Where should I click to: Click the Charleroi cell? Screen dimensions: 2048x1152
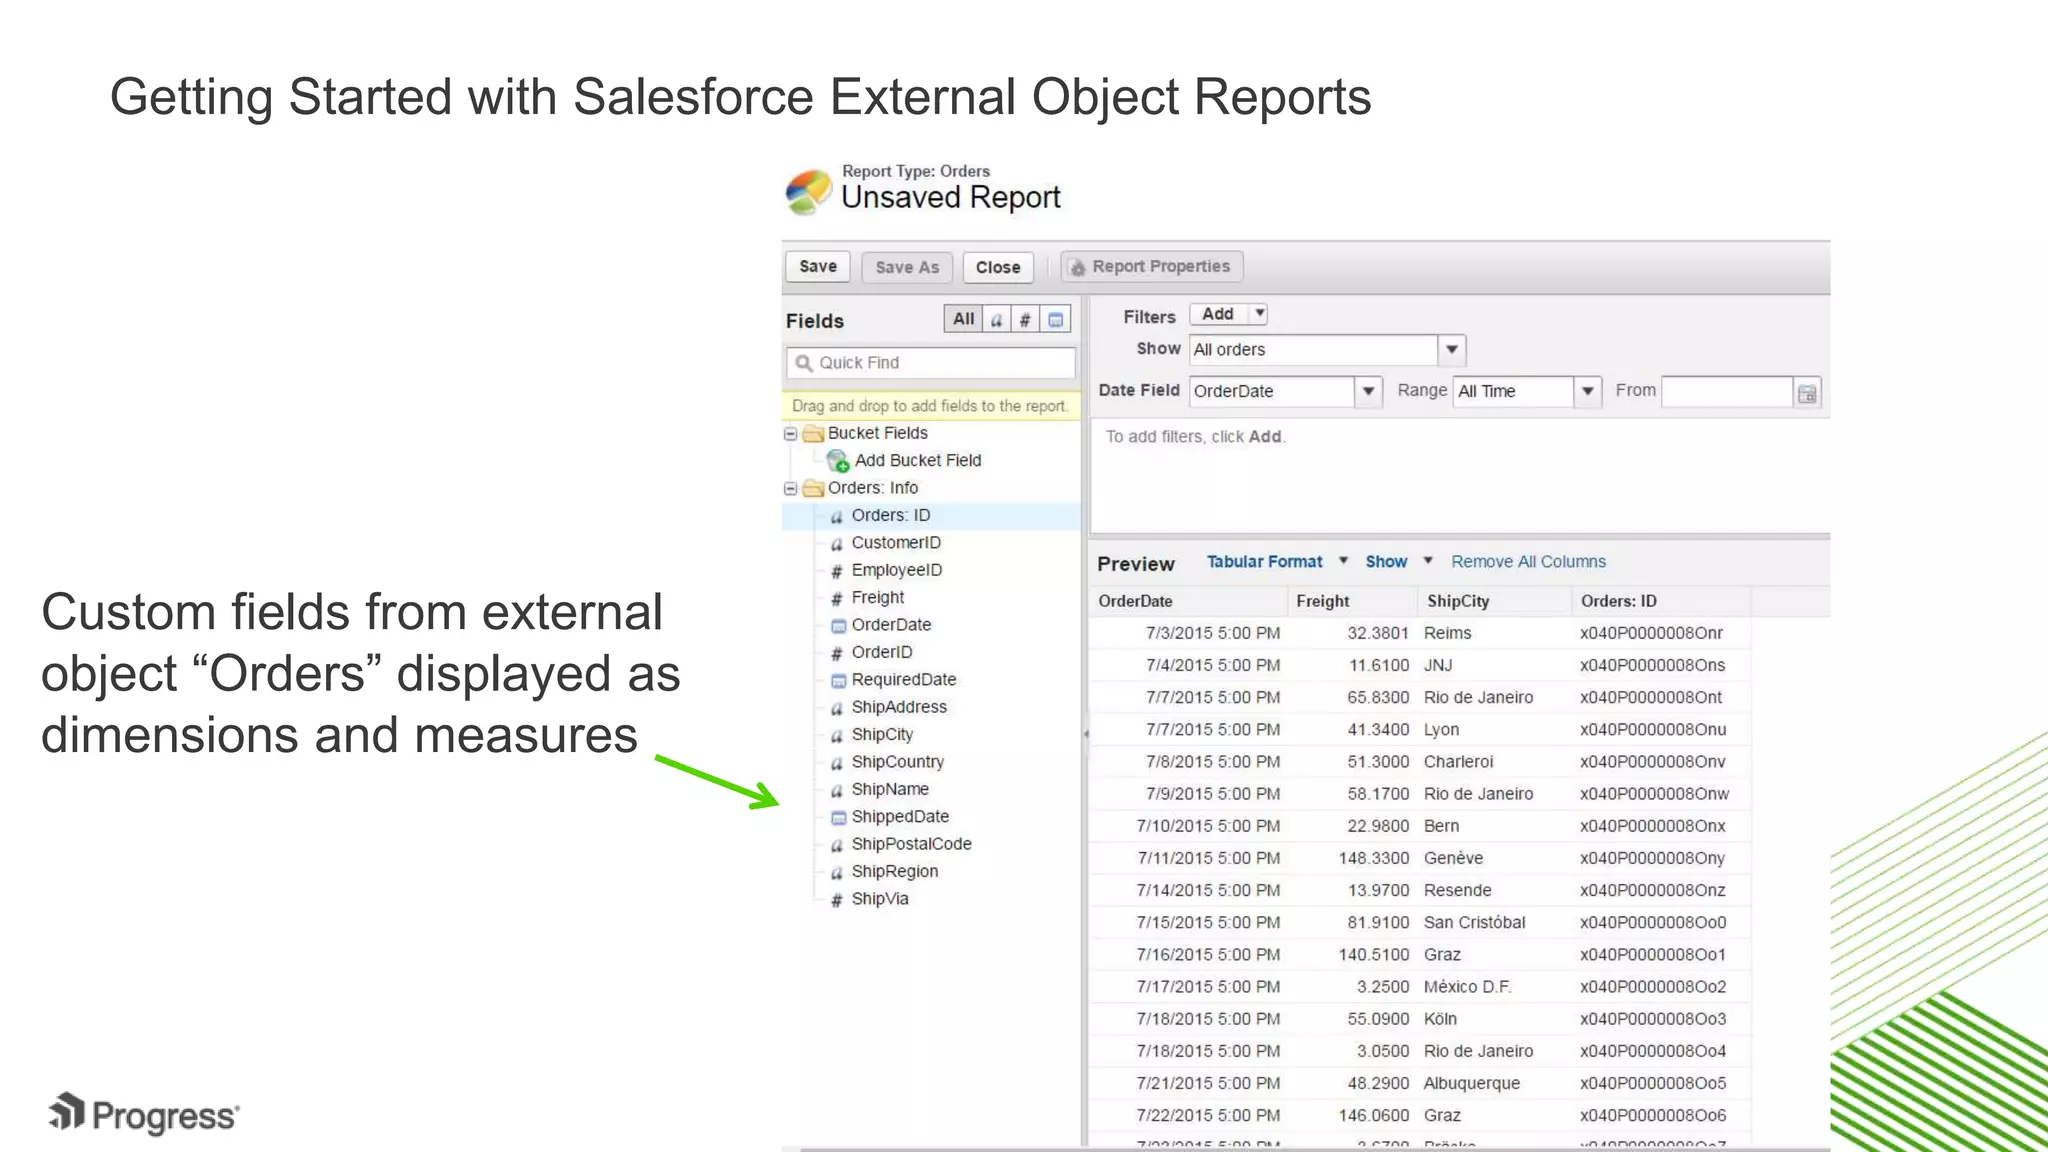tap(1458, 762)
